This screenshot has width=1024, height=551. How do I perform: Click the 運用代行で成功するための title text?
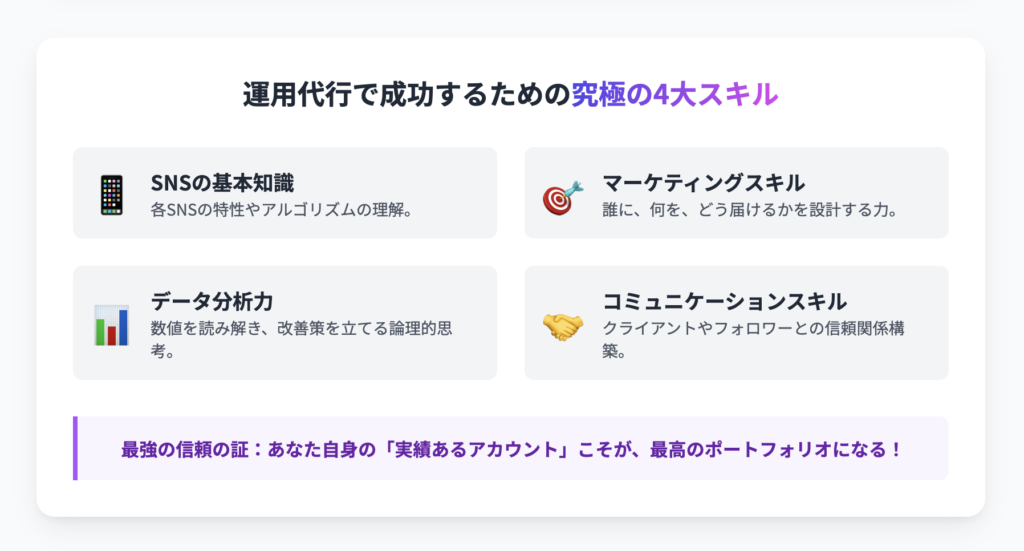(407, 94)
